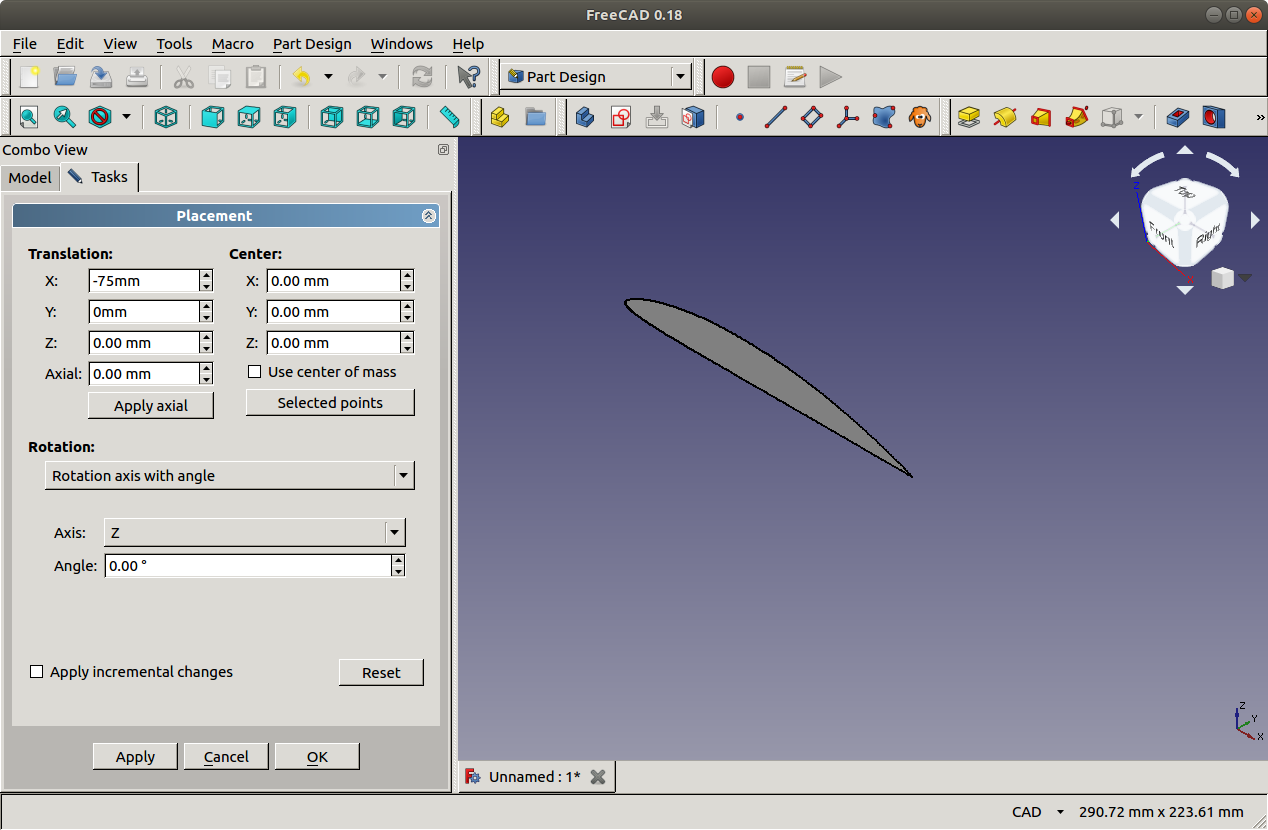The height and width of the screenshot is (830, 1268).
Task: Create a datum line
Action: (x=776, y=117)
